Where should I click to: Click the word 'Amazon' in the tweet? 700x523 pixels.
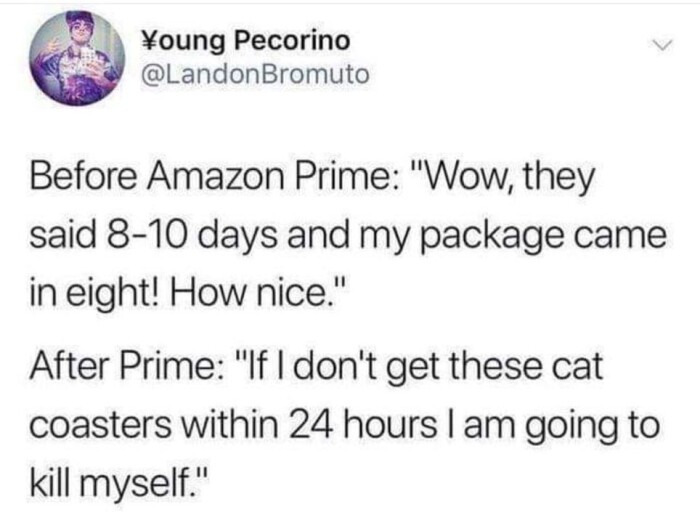point(216,176)
